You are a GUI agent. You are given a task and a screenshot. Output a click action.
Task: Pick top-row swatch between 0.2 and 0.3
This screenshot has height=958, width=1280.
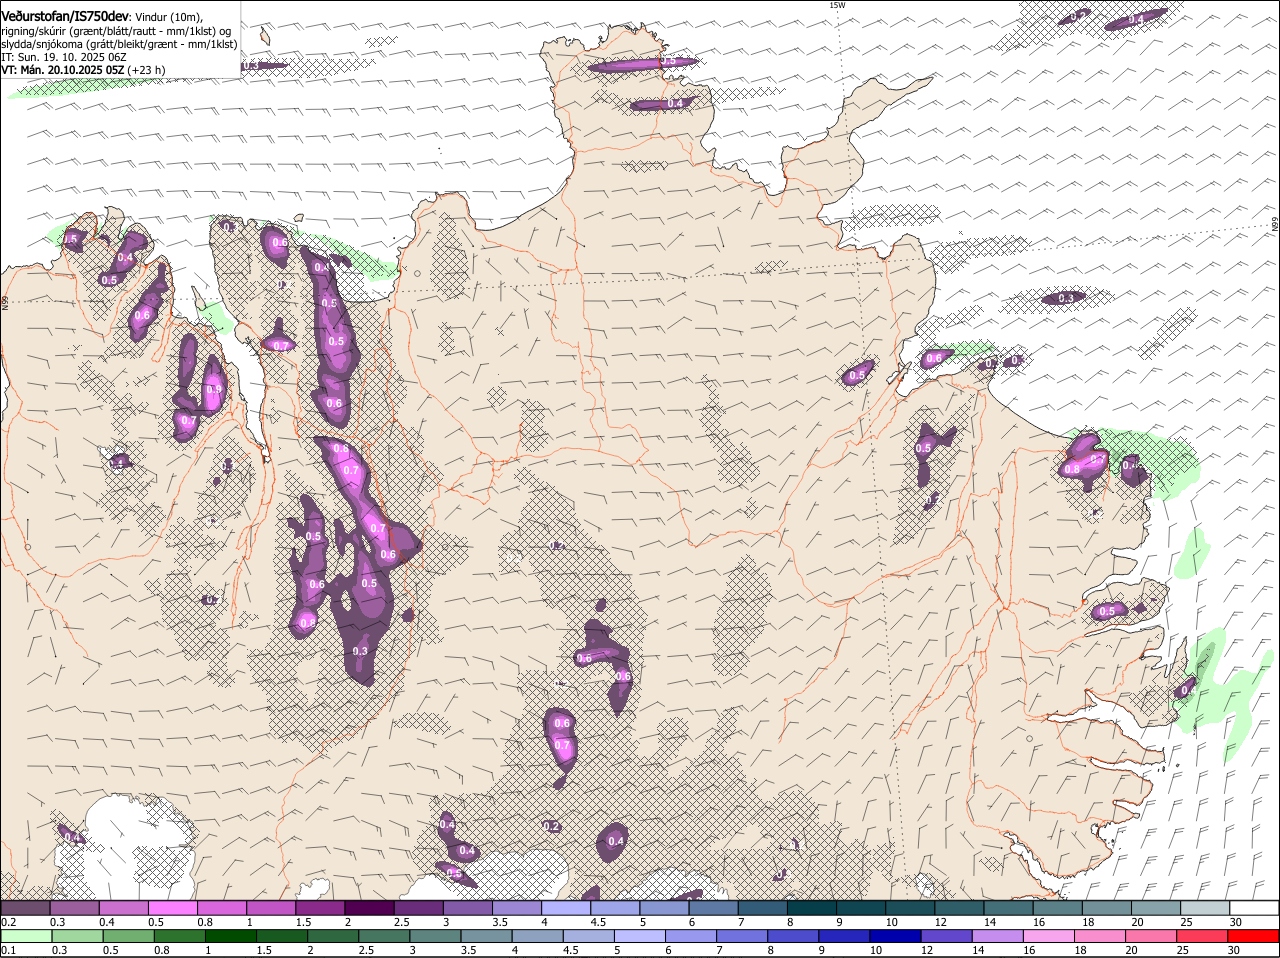click(x=25, y=908)
